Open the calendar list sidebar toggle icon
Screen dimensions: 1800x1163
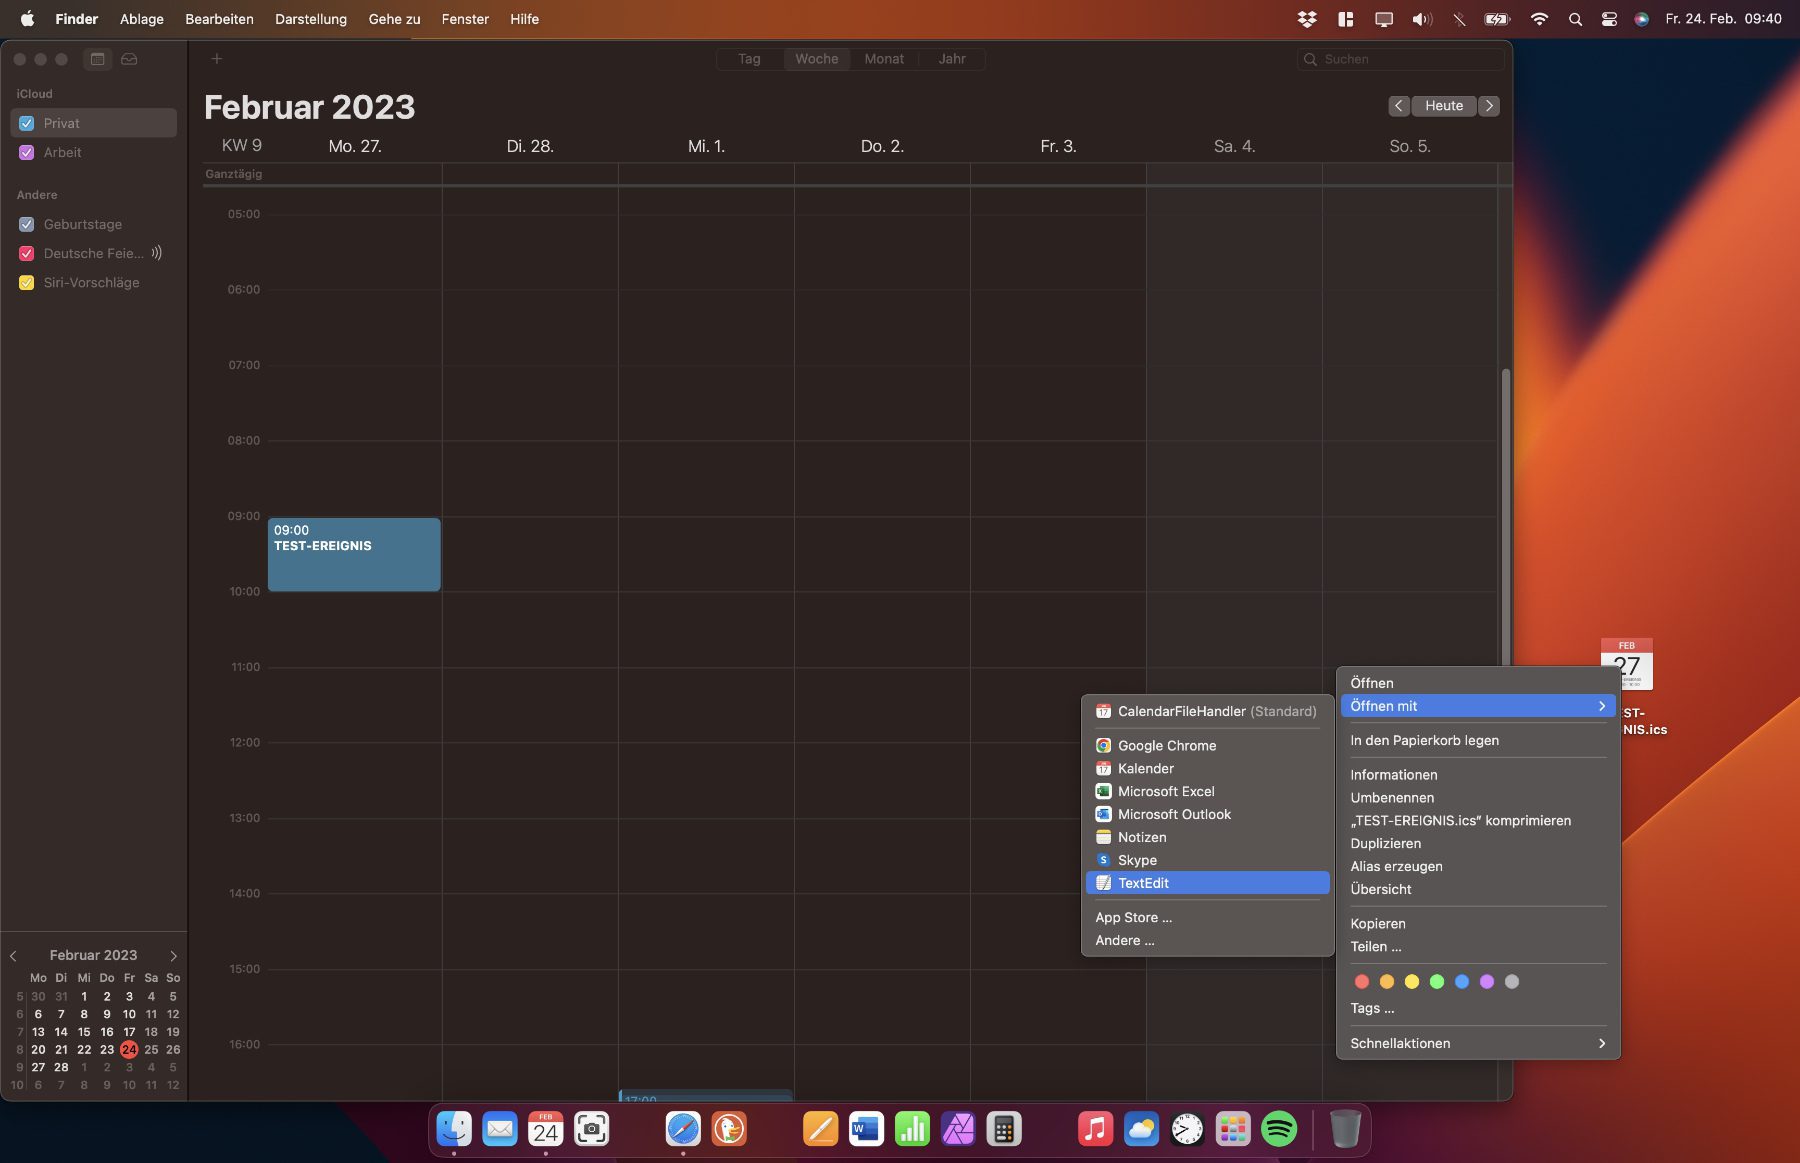[x=97, y=59]
